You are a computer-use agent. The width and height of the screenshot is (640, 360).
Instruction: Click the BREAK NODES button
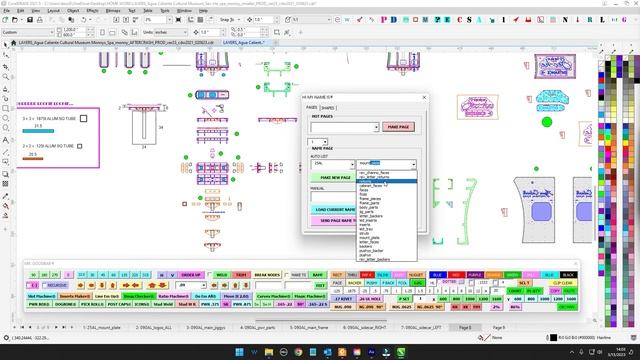click(267, 275)
